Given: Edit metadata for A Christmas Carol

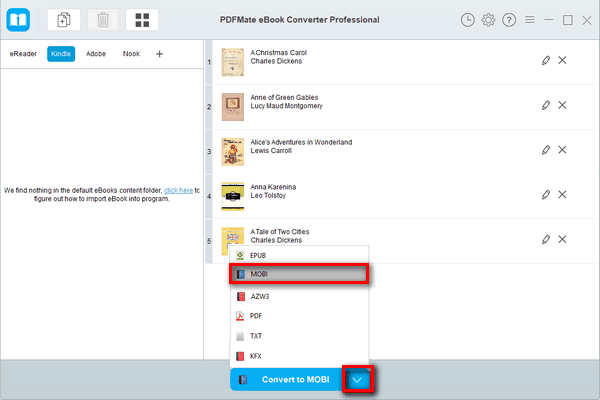Looking at the screenshot, I should click(546, 60).
